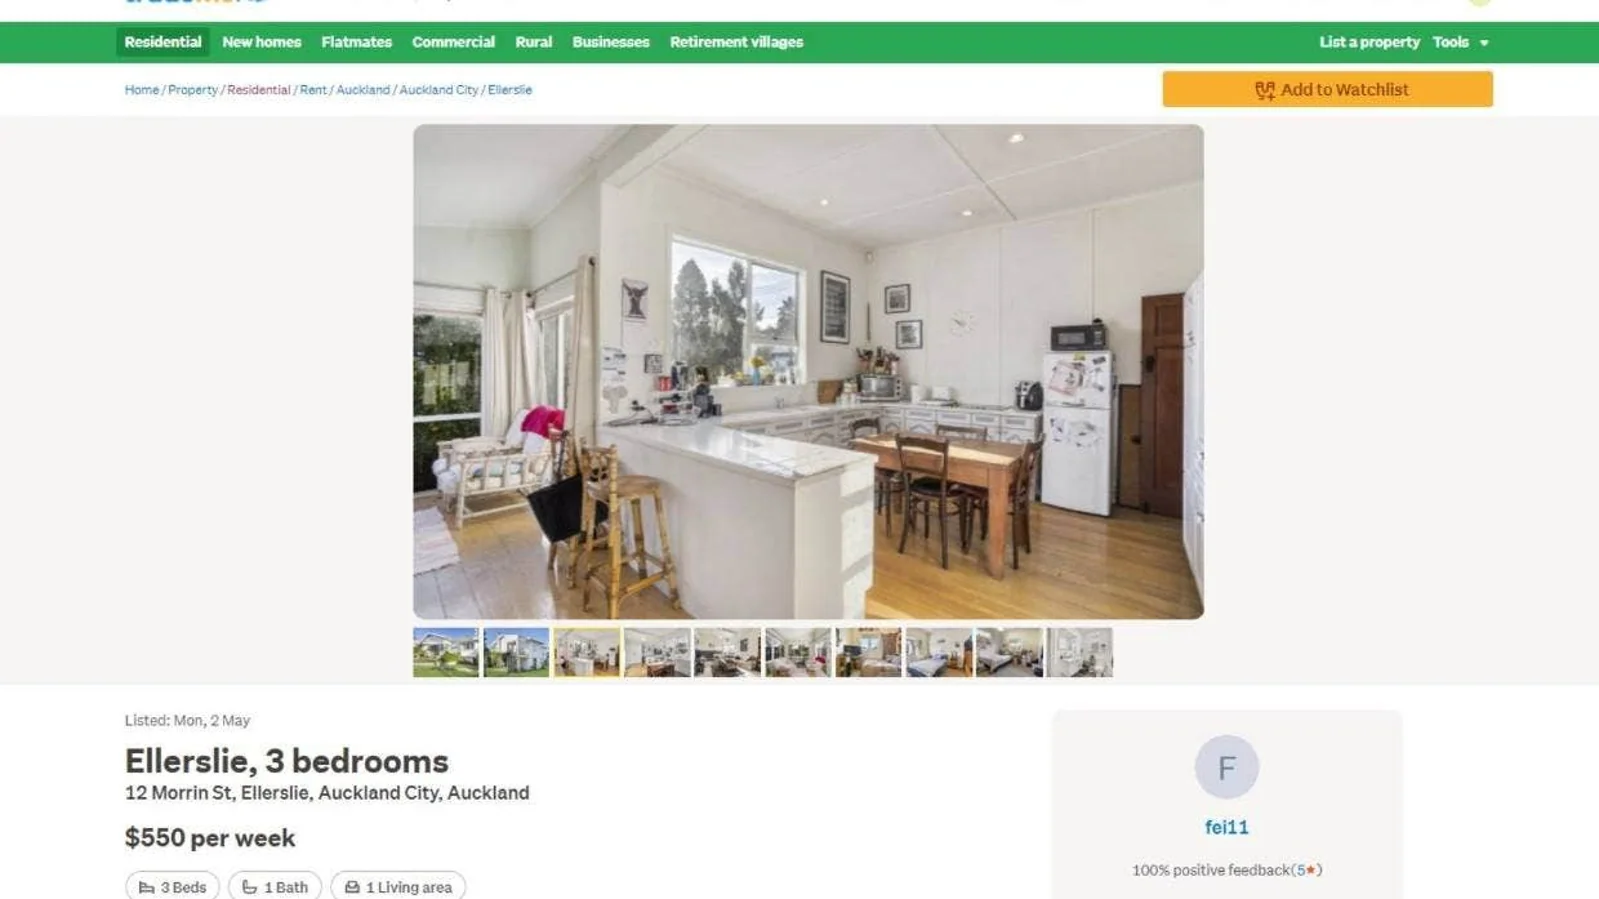Go to Retirement villages section

click(736, 42)
